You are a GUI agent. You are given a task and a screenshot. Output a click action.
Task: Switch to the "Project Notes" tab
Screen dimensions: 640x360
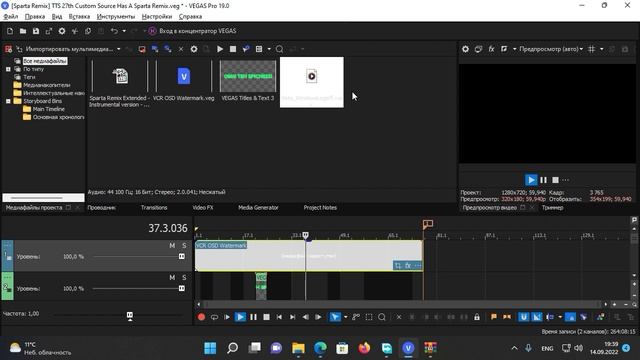coord(320,208)
